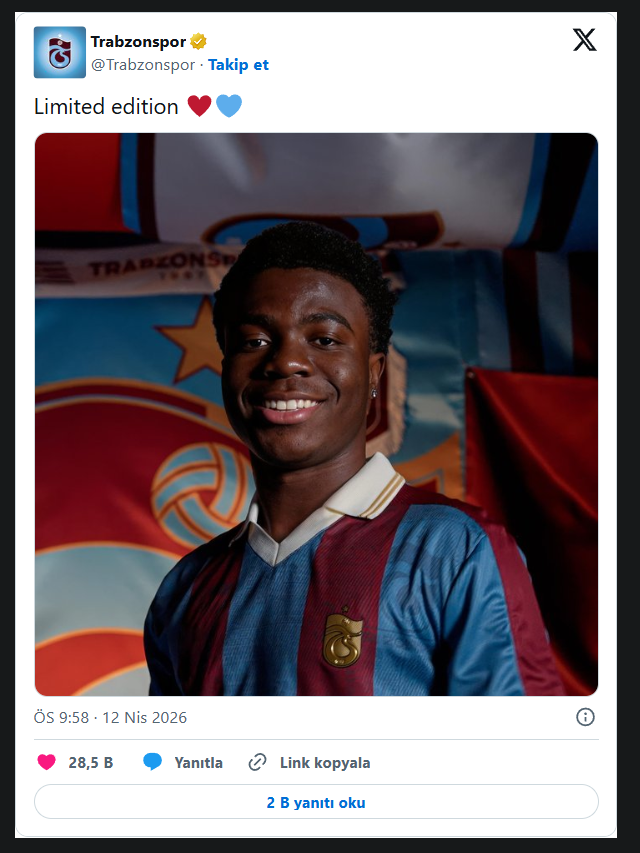The width and height of the screenshot is (640, 853).
Task: Click the 12 Nis 2026 date
Action: click(x=143, y=718)
